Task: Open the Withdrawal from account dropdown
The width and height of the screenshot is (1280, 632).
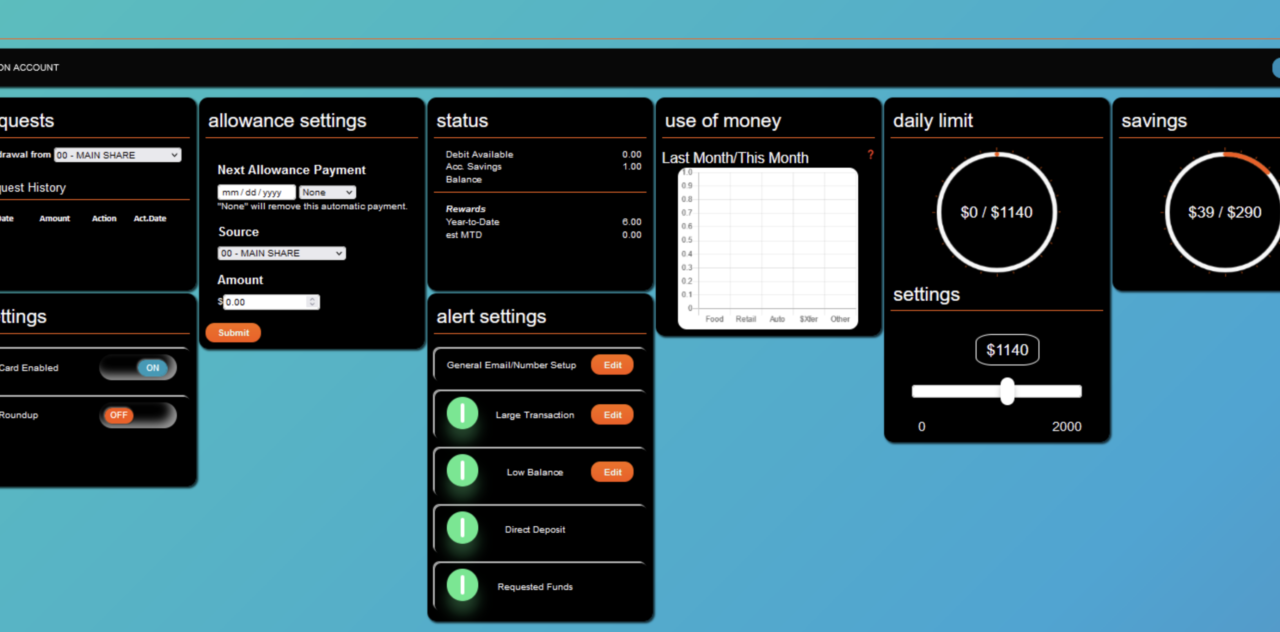Action: (x=118, y=155)
